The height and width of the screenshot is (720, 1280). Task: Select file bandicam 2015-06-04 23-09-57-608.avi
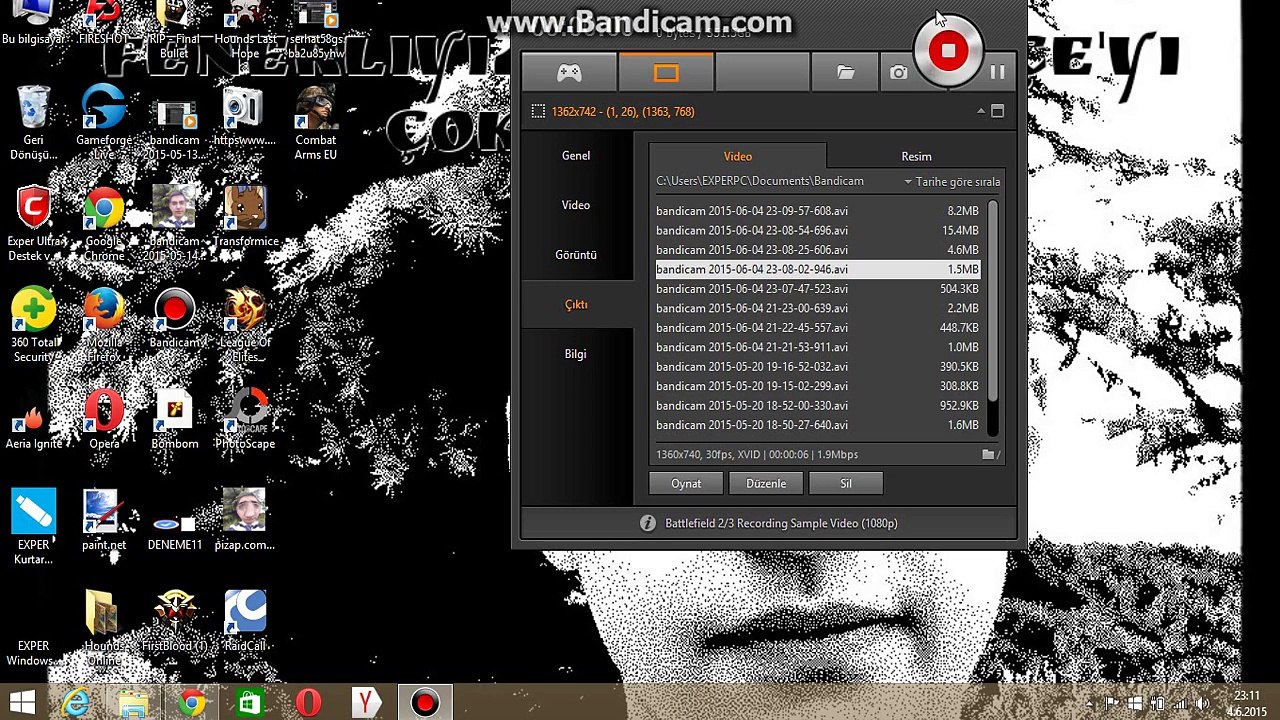tap(818, 211)
